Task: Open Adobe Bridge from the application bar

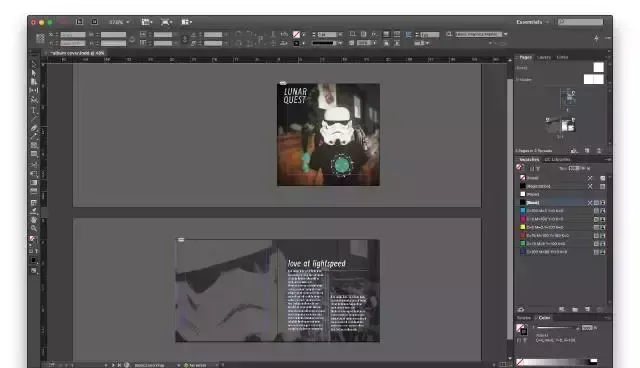Action: point(80,22)
